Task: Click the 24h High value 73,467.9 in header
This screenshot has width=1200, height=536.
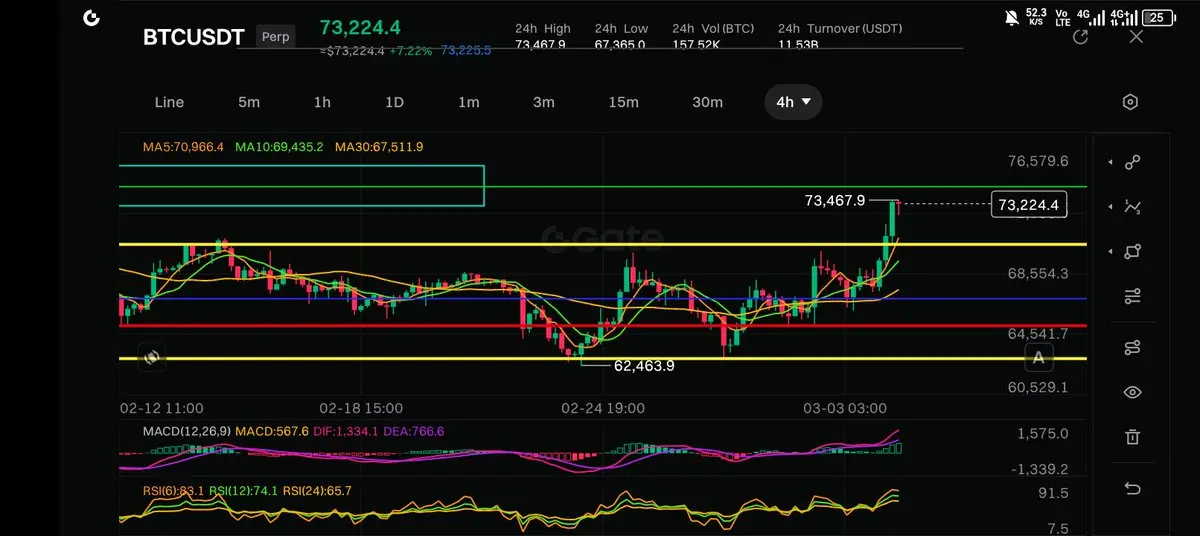Action: coord(540,44)
